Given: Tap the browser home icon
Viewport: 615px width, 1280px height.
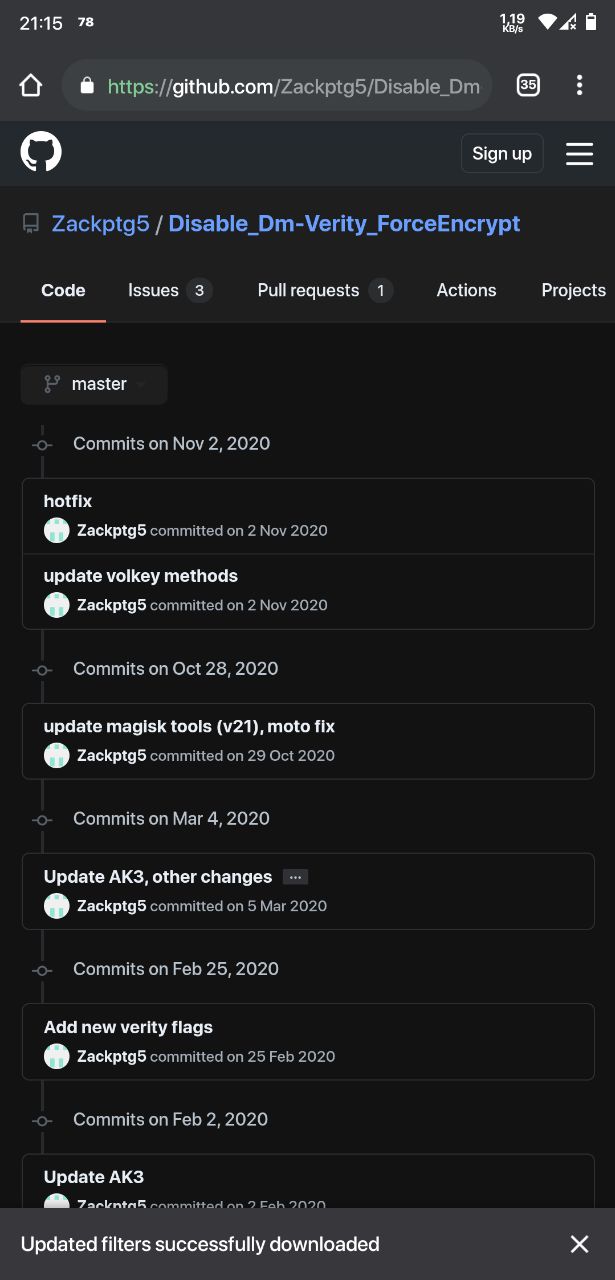Looking at the screenshot, I should pyautogui.click(x=31, y=86).
